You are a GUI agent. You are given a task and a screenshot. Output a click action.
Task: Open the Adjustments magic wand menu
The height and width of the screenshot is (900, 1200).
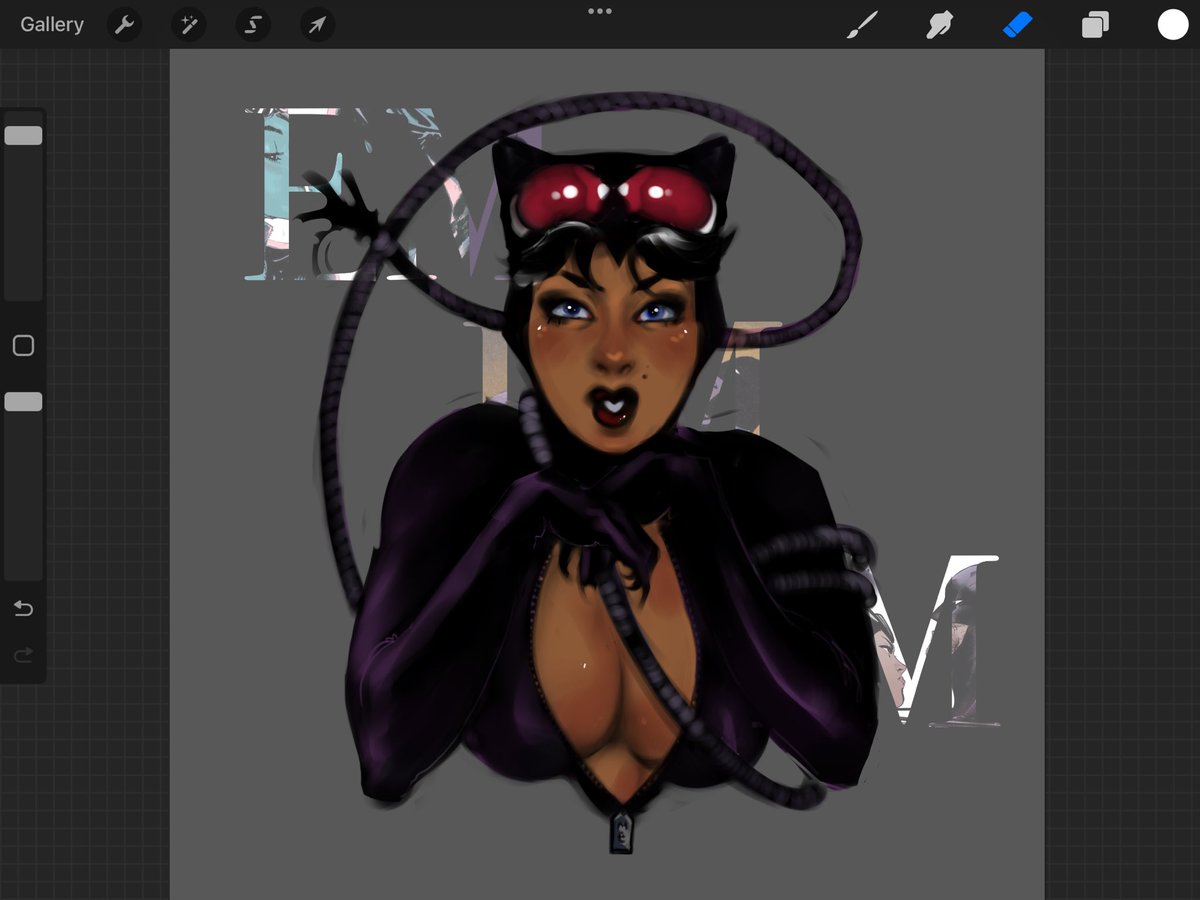coord(188,25)
